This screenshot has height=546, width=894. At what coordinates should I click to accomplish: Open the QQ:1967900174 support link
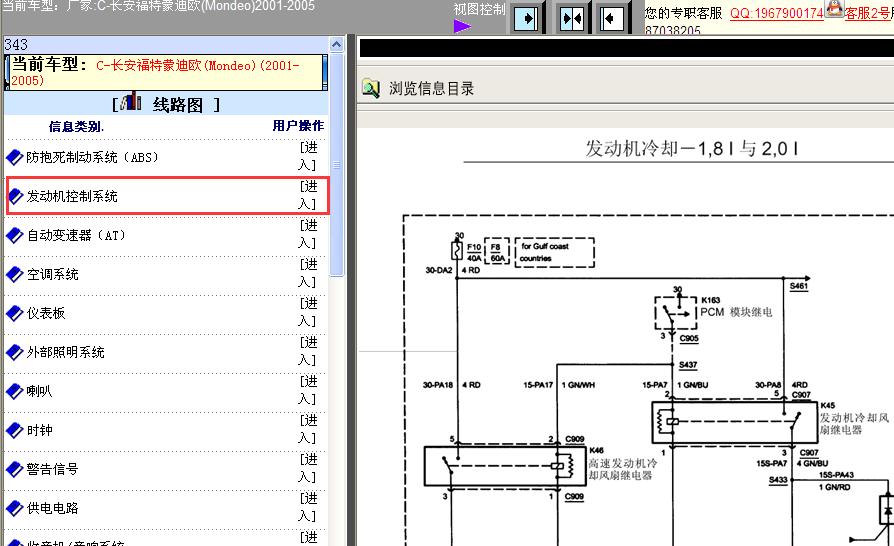tap(777, 13)
